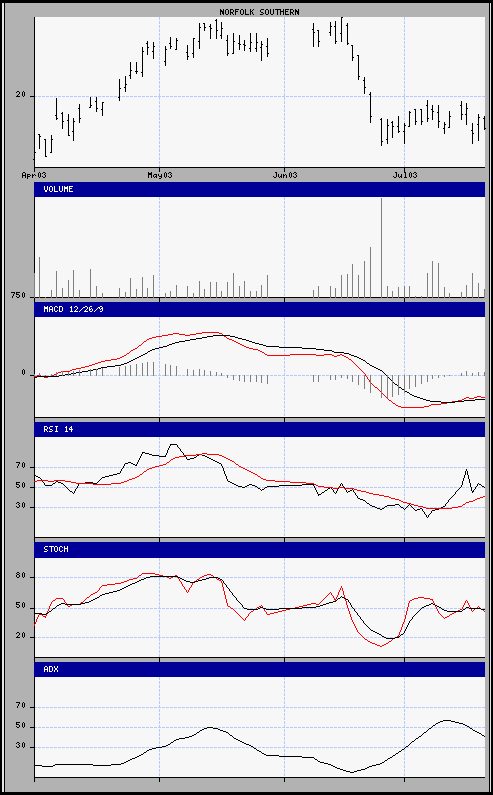
Task: Click the ADX panel header bar
Action: pyautogui.click(x=259, y=669)
